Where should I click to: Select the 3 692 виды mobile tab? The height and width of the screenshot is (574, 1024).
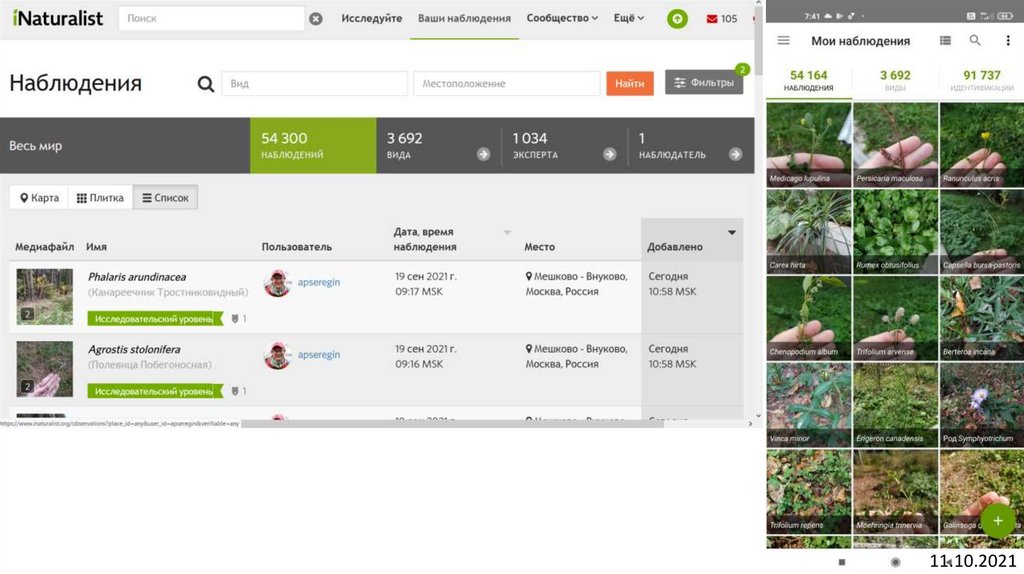895,80
